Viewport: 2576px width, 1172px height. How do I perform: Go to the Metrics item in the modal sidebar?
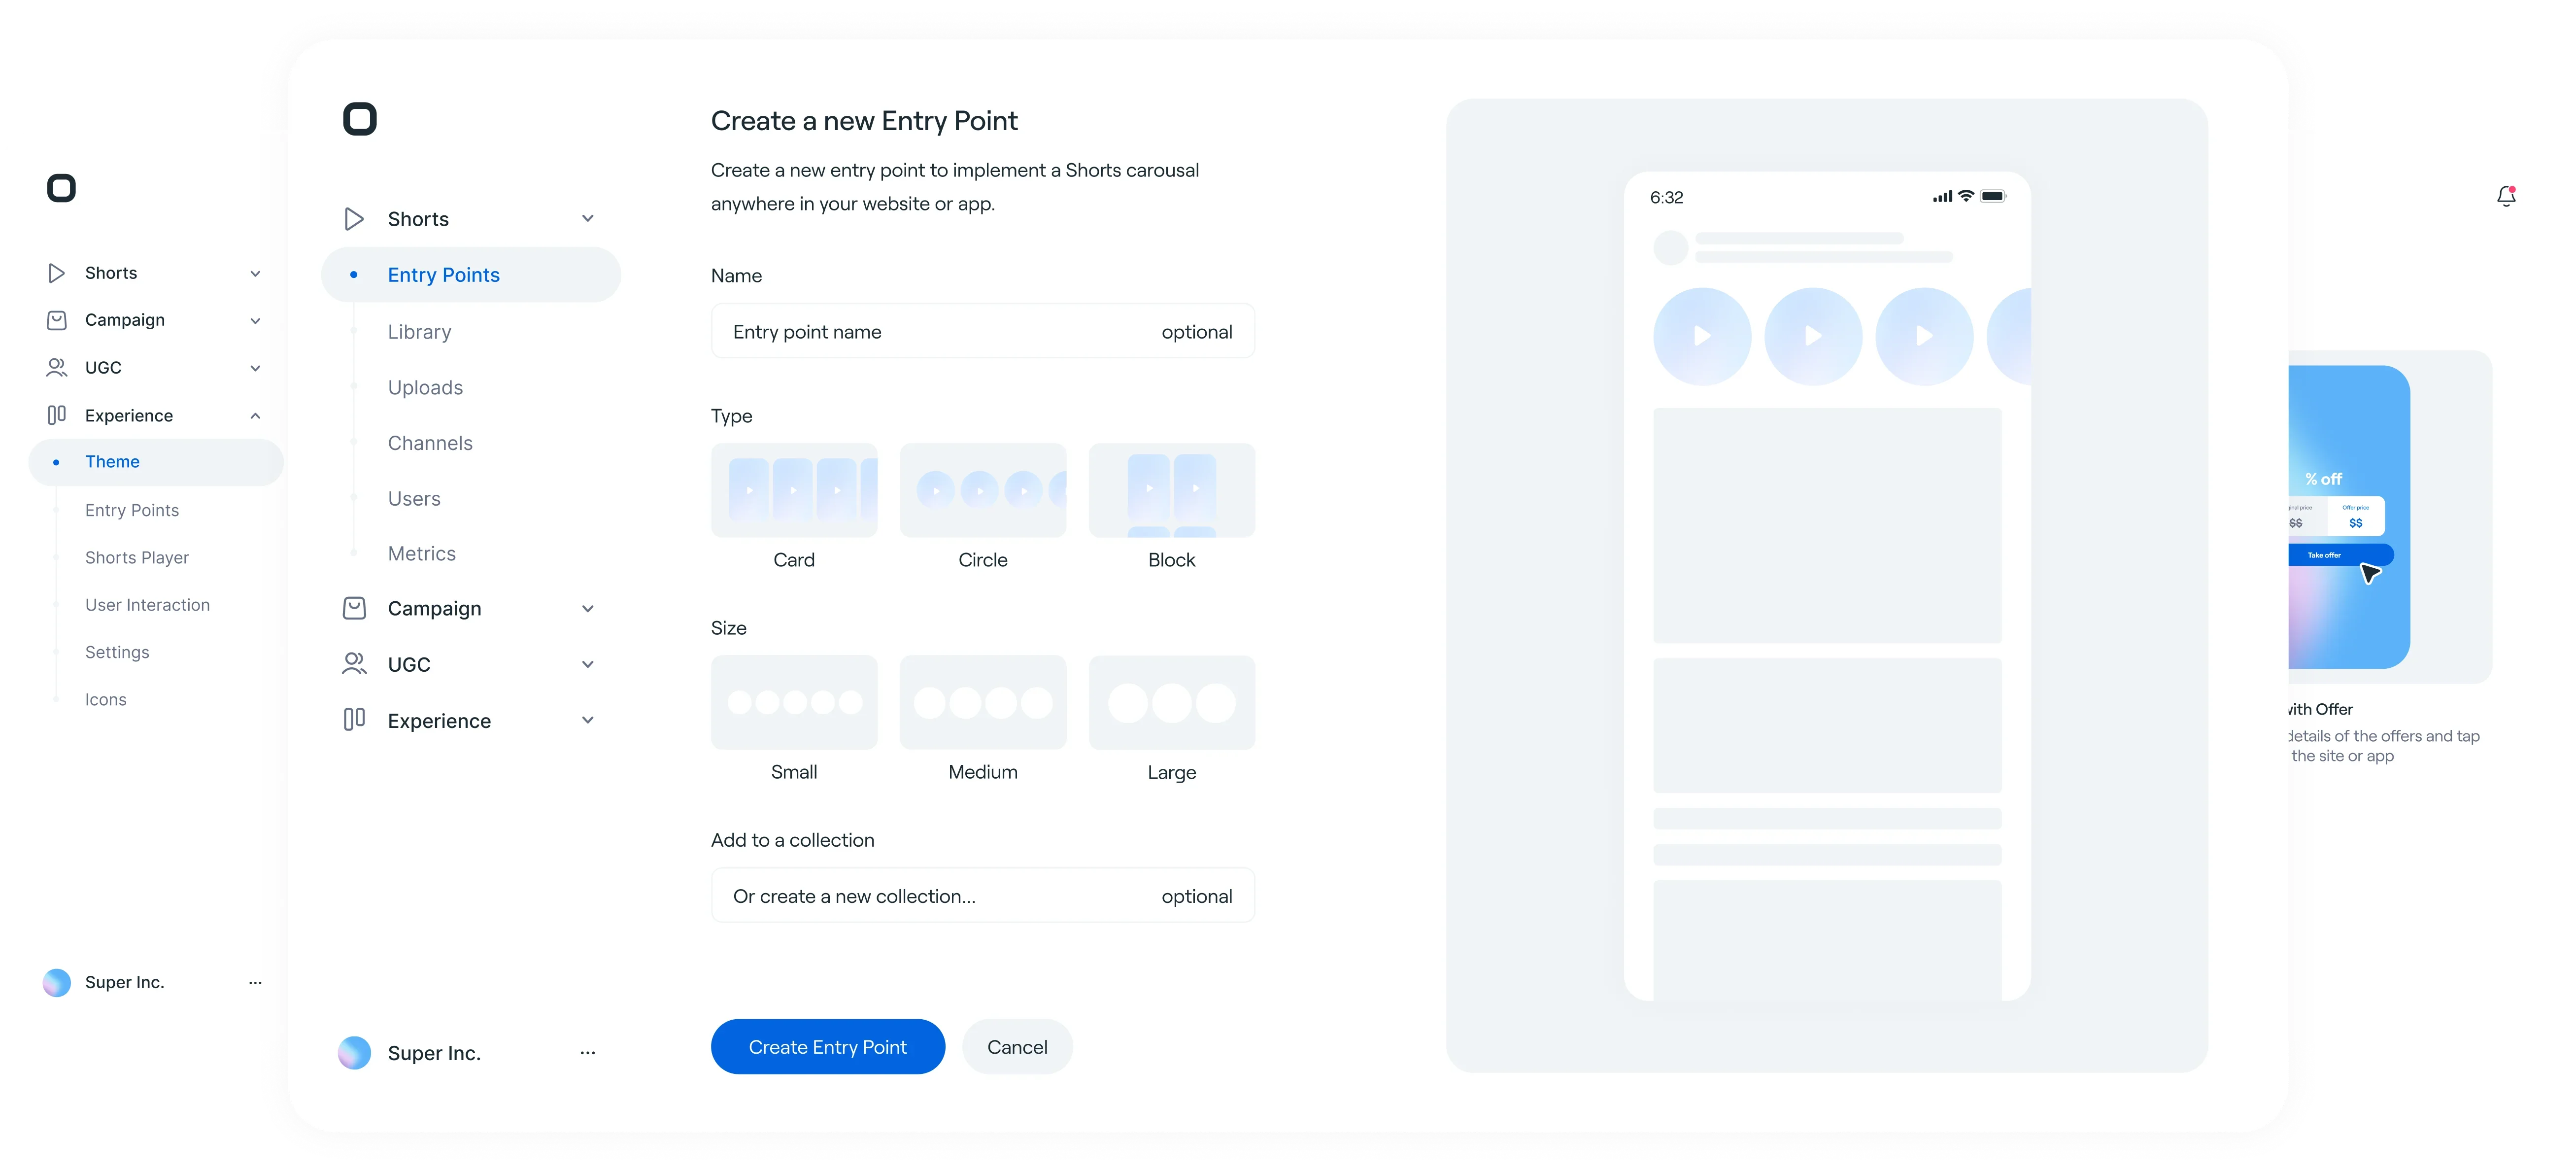(421, 554)
